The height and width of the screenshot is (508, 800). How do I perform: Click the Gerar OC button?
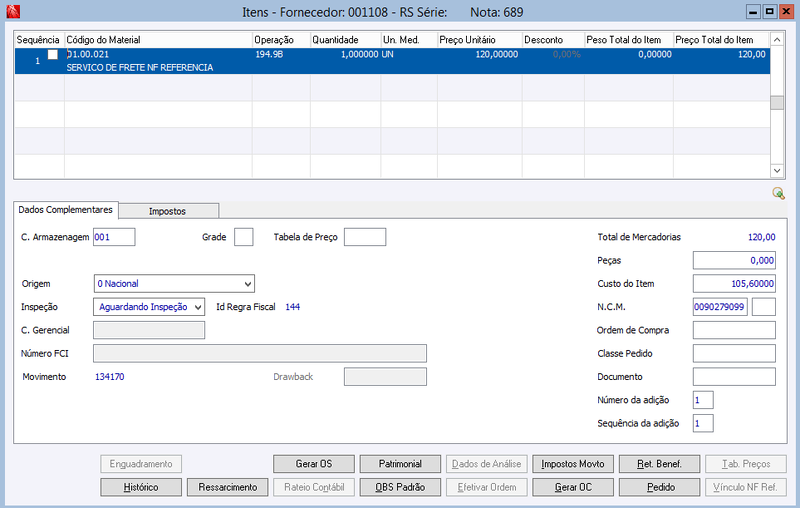tap(573, 487)
